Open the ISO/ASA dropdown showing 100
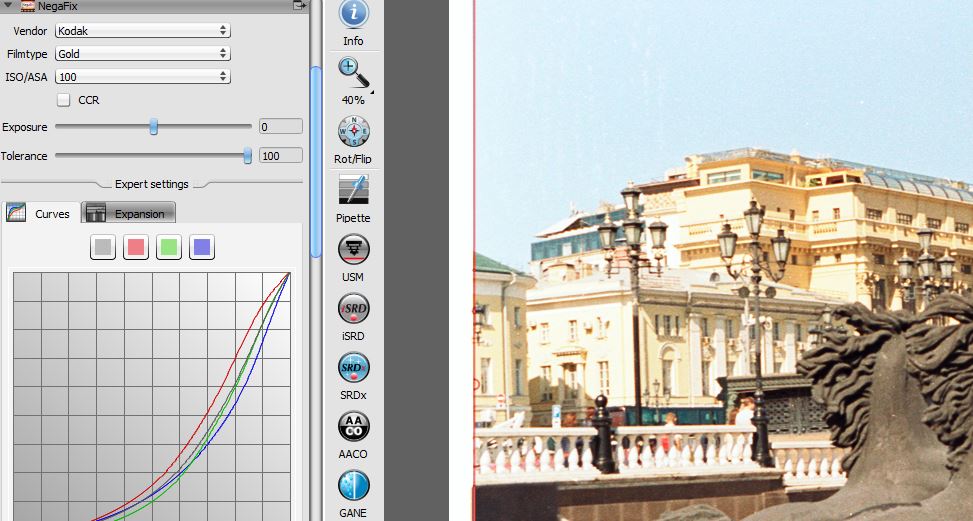Screen dimensions: 973x521 [x=142, y=77]
